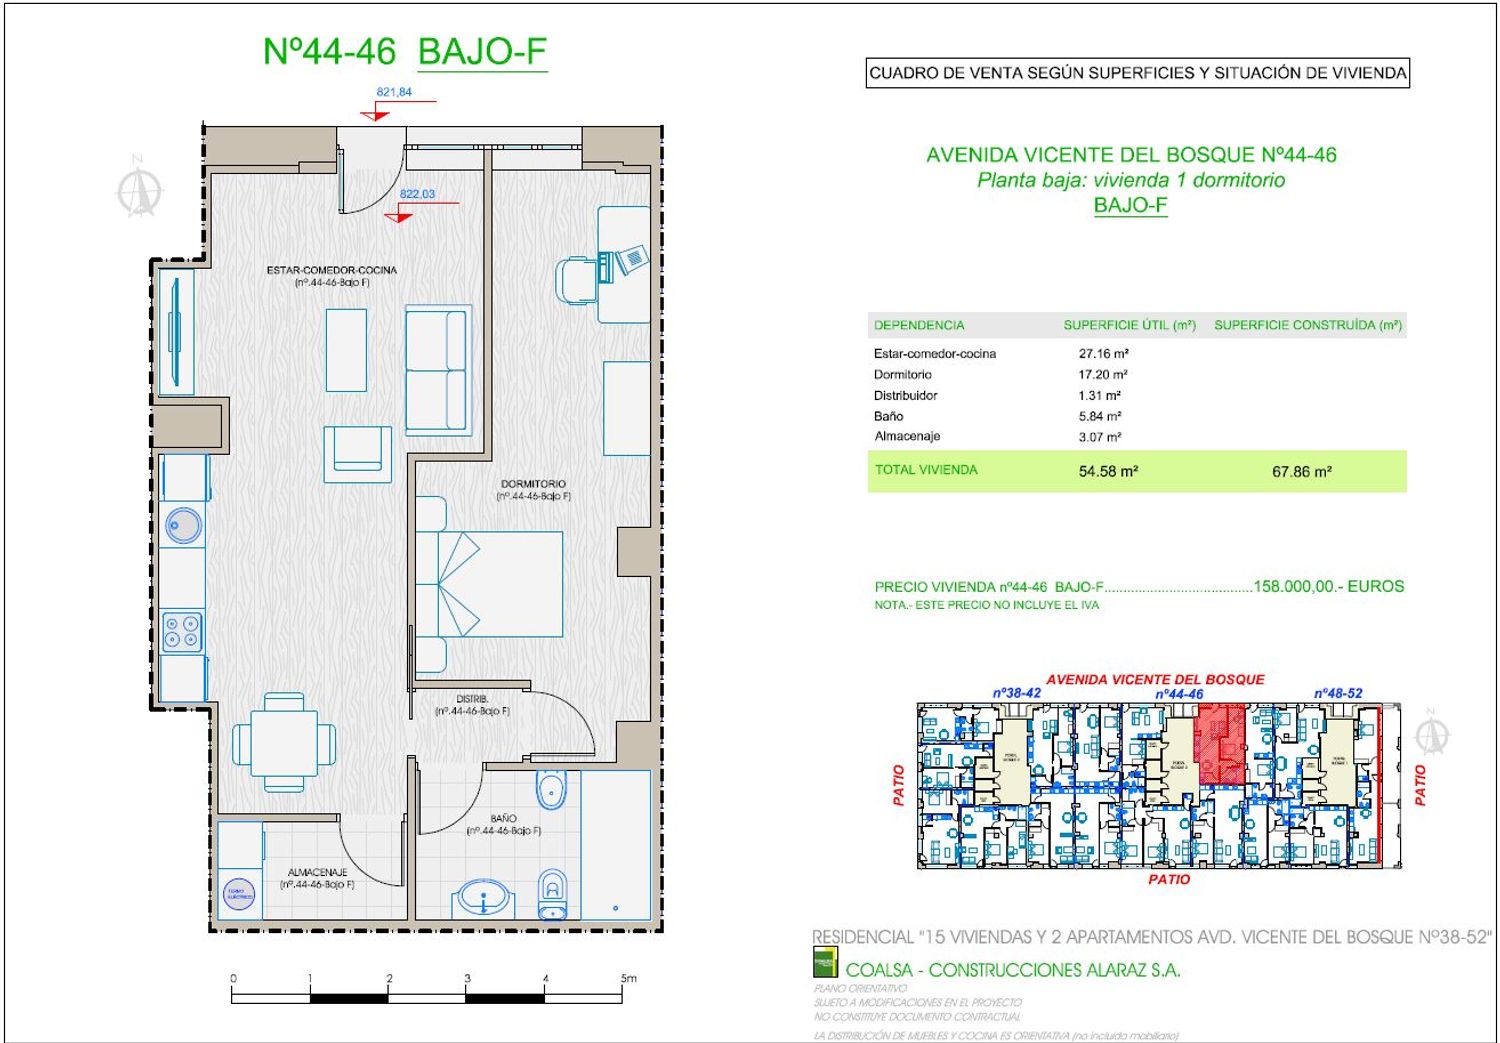The width and height of the screenshot is (1500, 1043).
Task: Click the oval washbasin symbol in the bathroom
Action: (x=485, y=898)
